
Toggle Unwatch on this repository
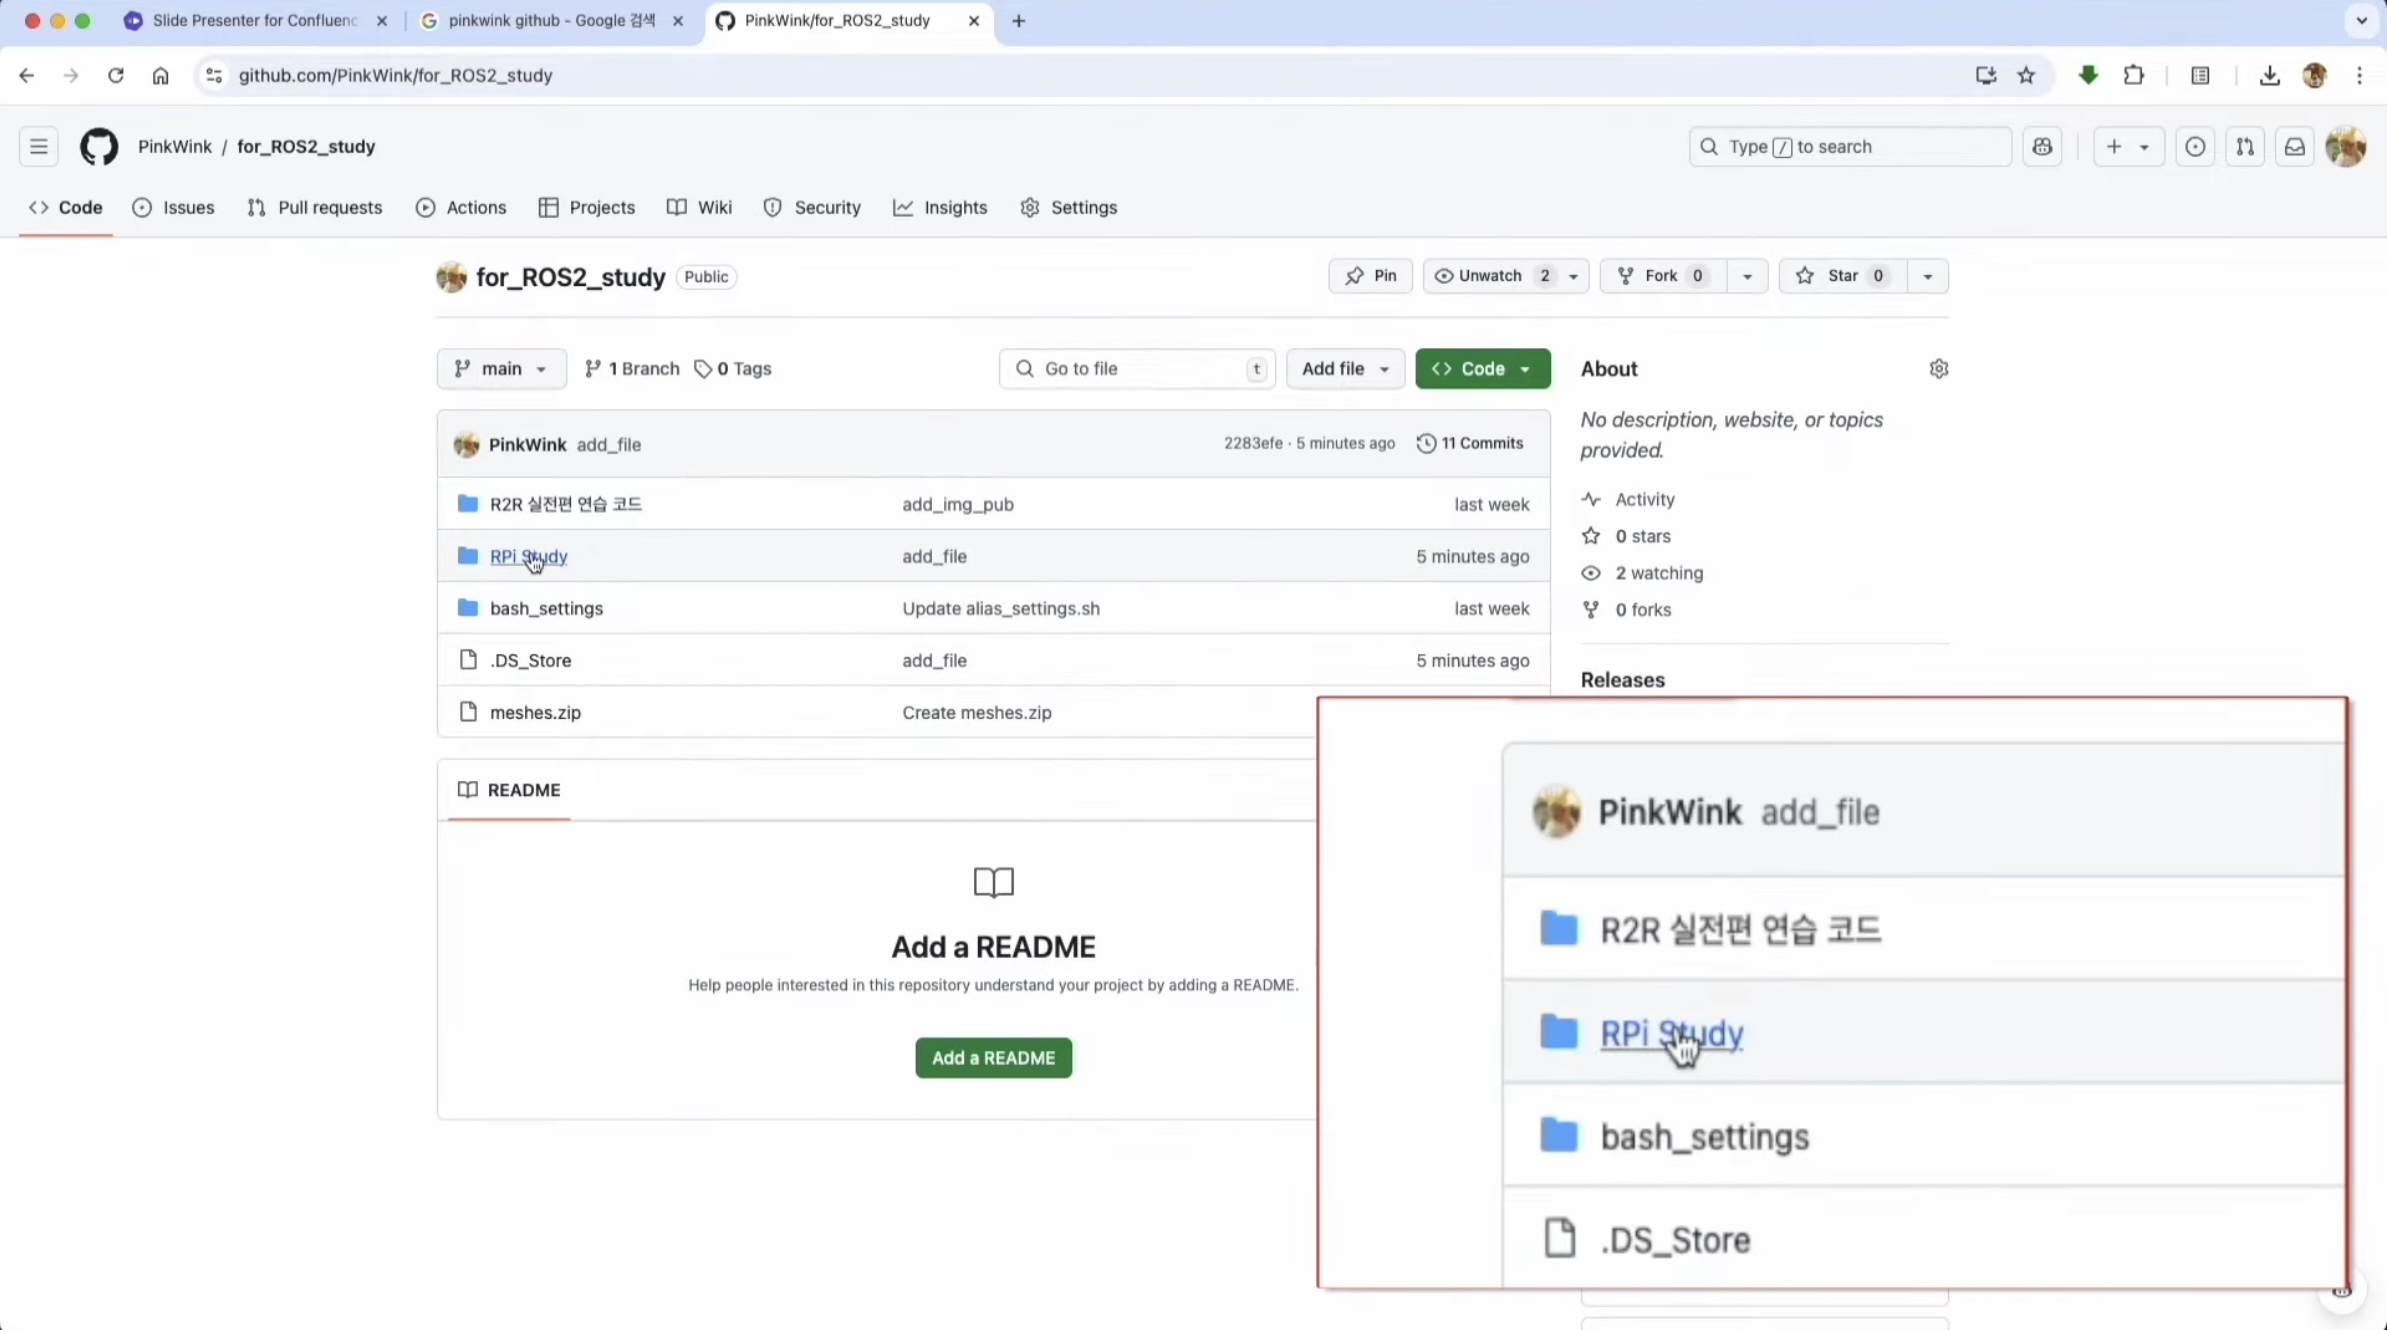tap(1488, 276)
